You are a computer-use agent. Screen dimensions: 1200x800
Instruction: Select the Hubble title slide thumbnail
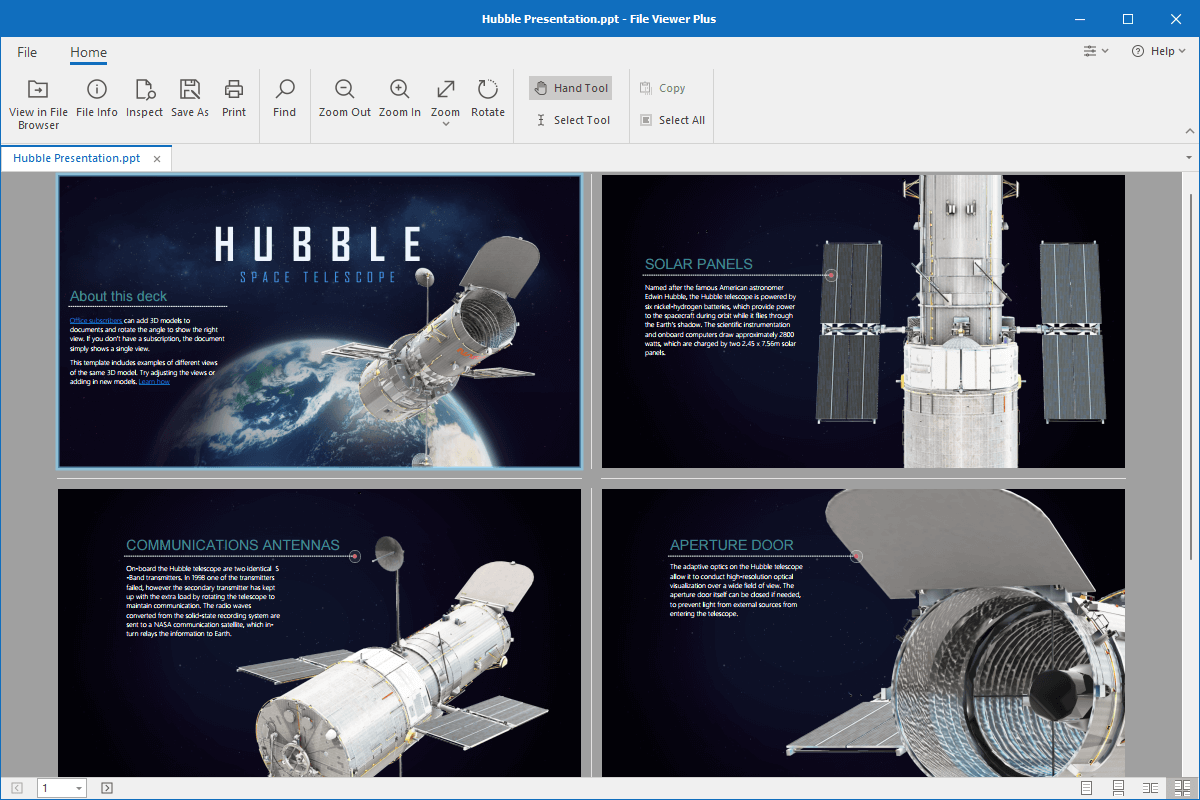[x=319, y=321]
